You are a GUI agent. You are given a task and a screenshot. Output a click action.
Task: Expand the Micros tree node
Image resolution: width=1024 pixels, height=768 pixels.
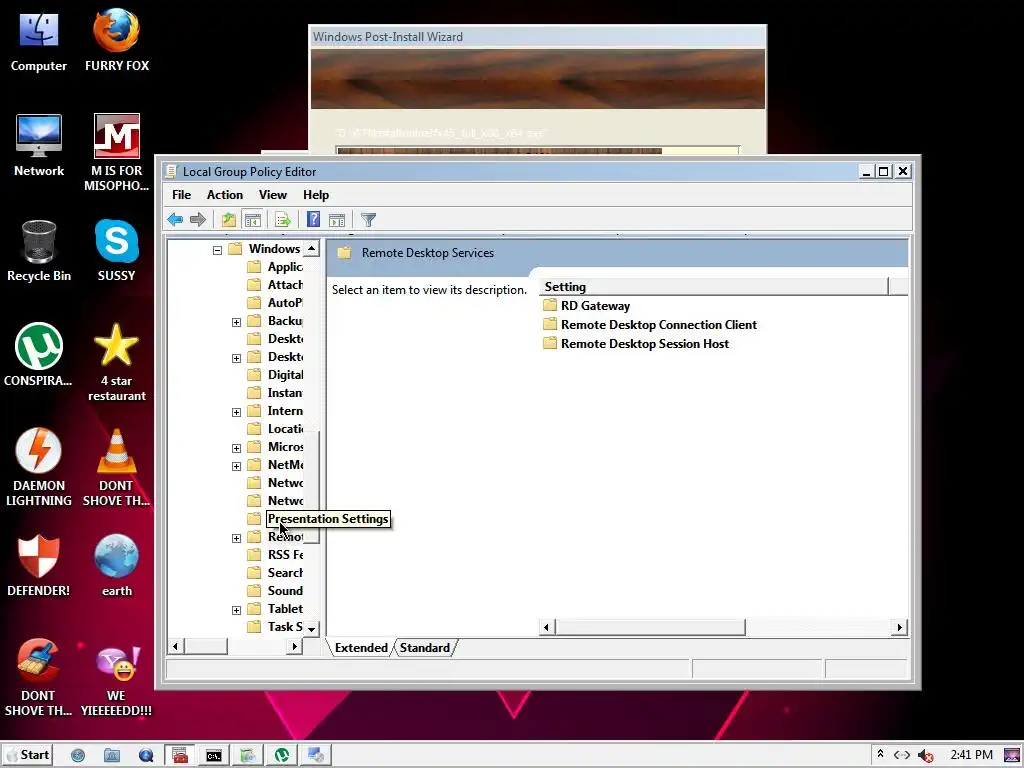pos(236,448)
